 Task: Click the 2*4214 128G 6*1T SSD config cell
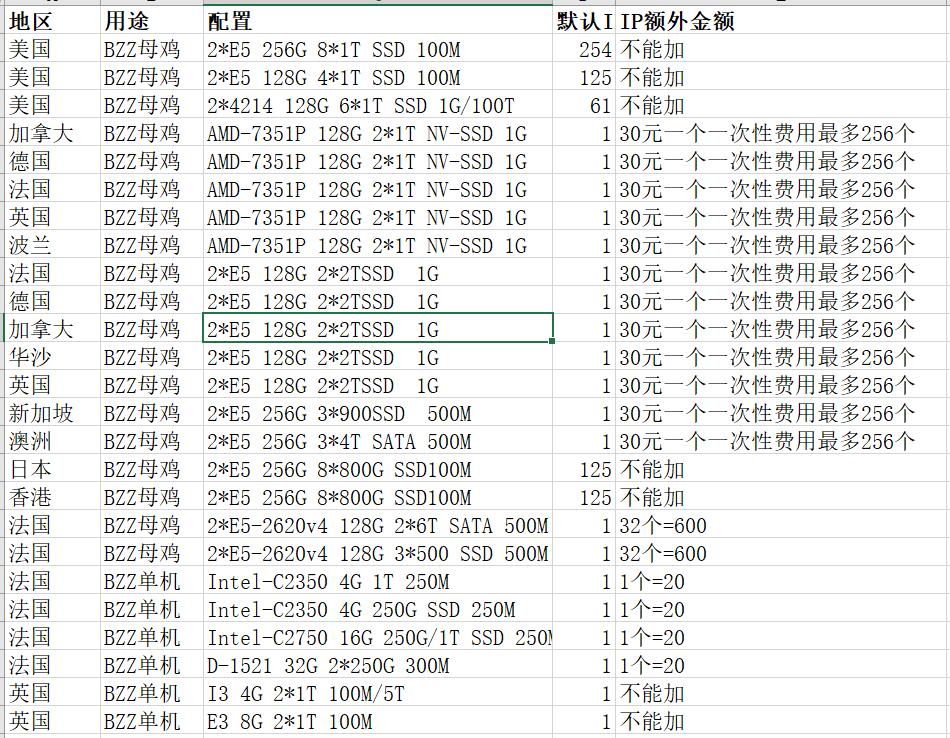(x=377, y=105)
